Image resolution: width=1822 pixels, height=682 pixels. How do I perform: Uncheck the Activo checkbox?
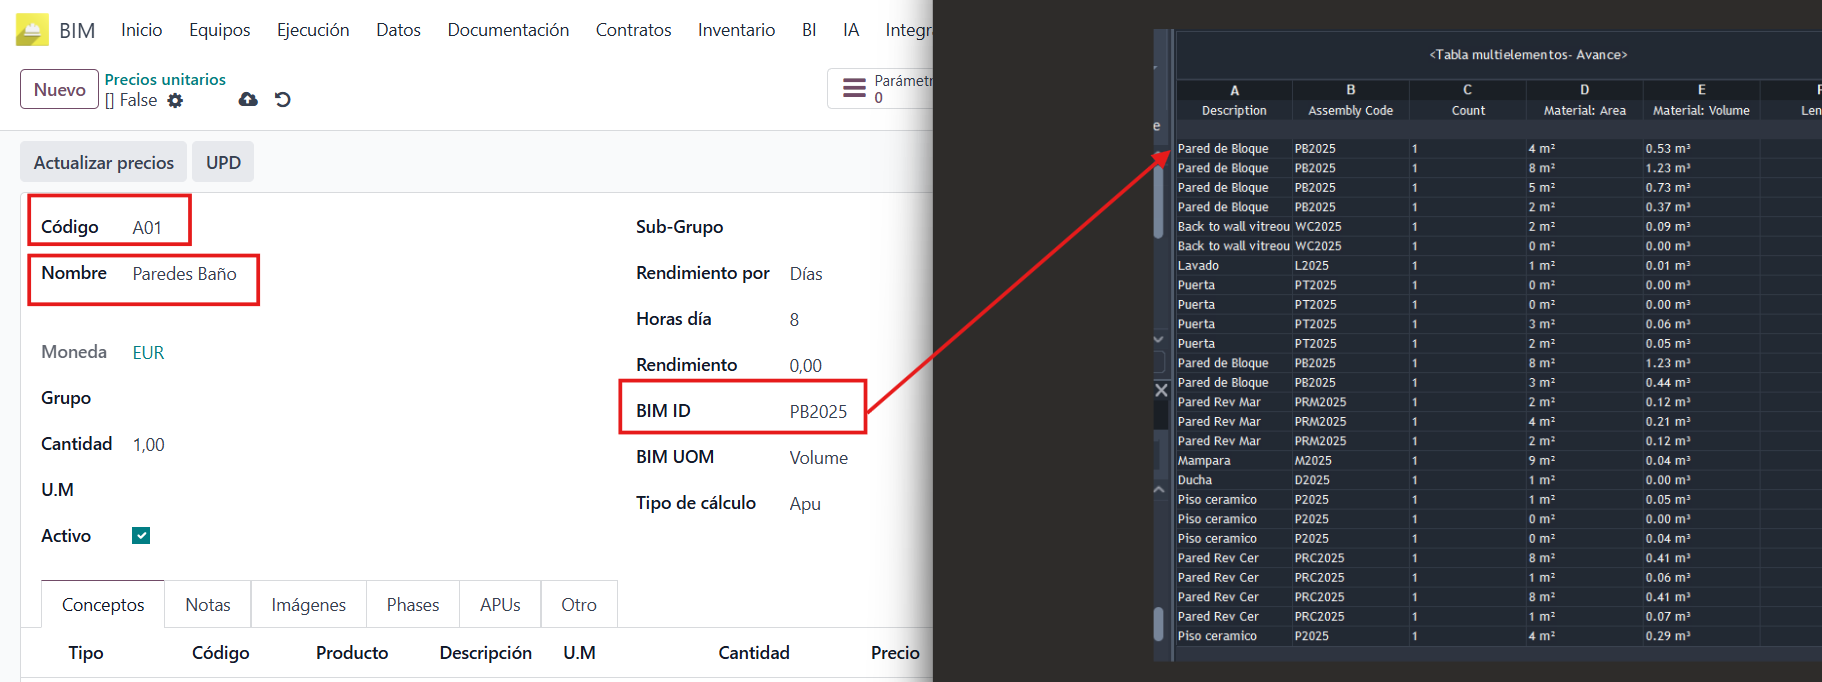click(x=141, y=536)
